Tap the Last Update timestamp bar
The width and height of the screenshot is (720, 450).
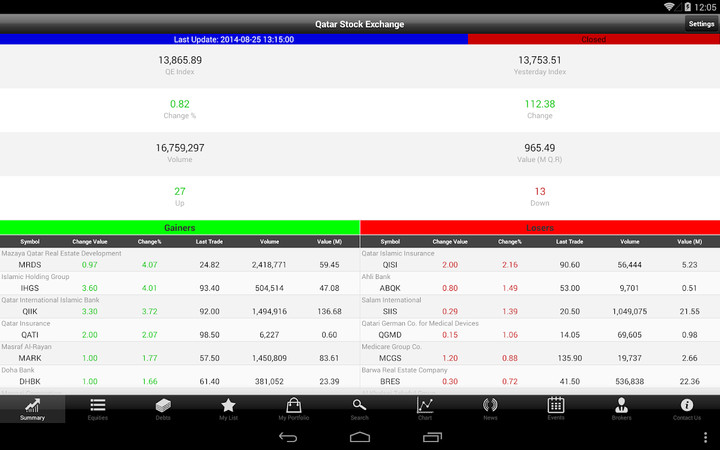[x=234, y=39]
